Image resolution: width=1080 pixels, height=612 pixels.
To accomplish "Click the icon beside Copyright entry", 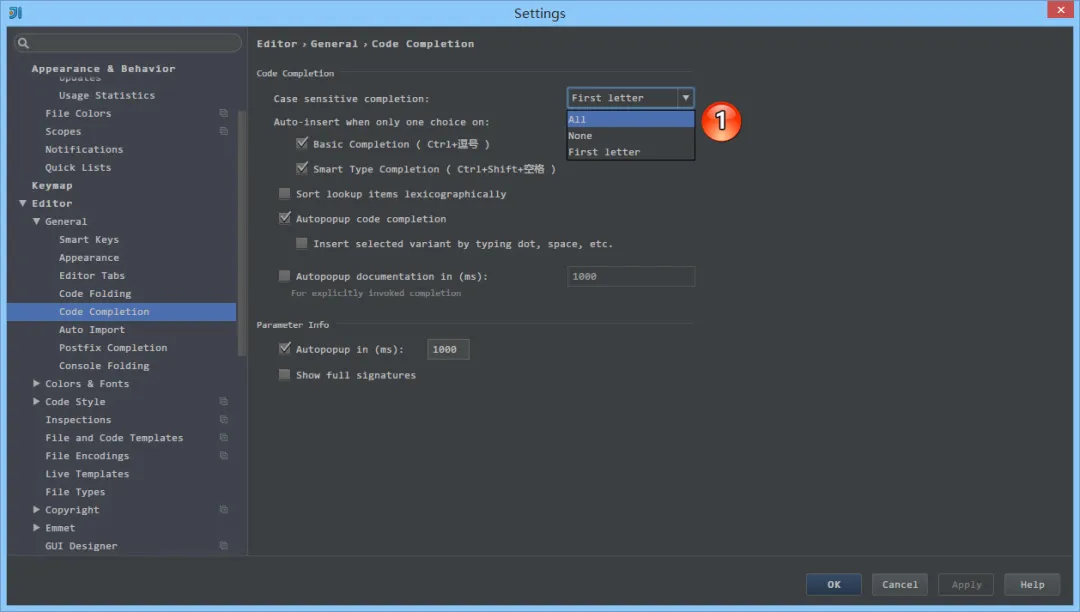I will (222, 509).
